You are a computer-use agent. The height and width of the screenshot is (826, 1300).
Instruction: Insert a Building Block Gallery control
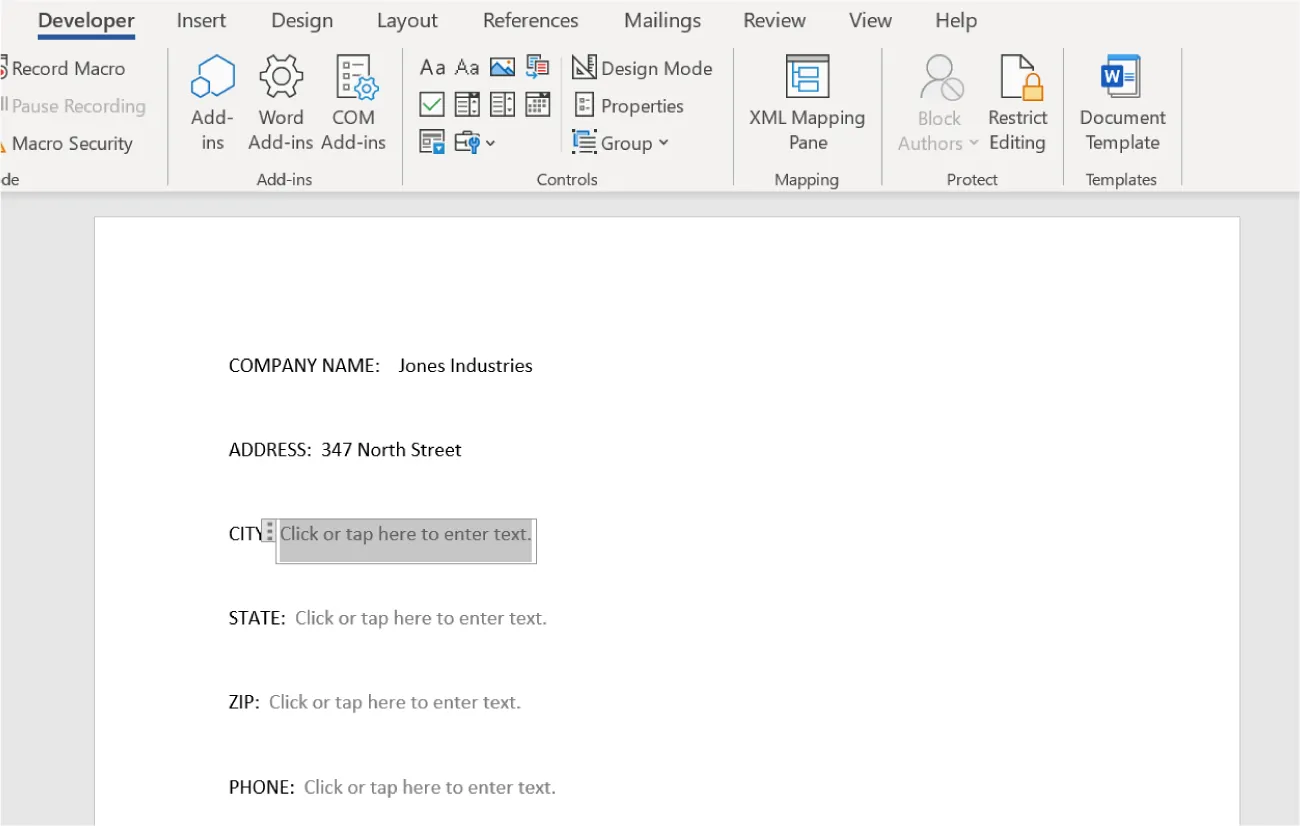pyautogui.click(x=537, y=67)
